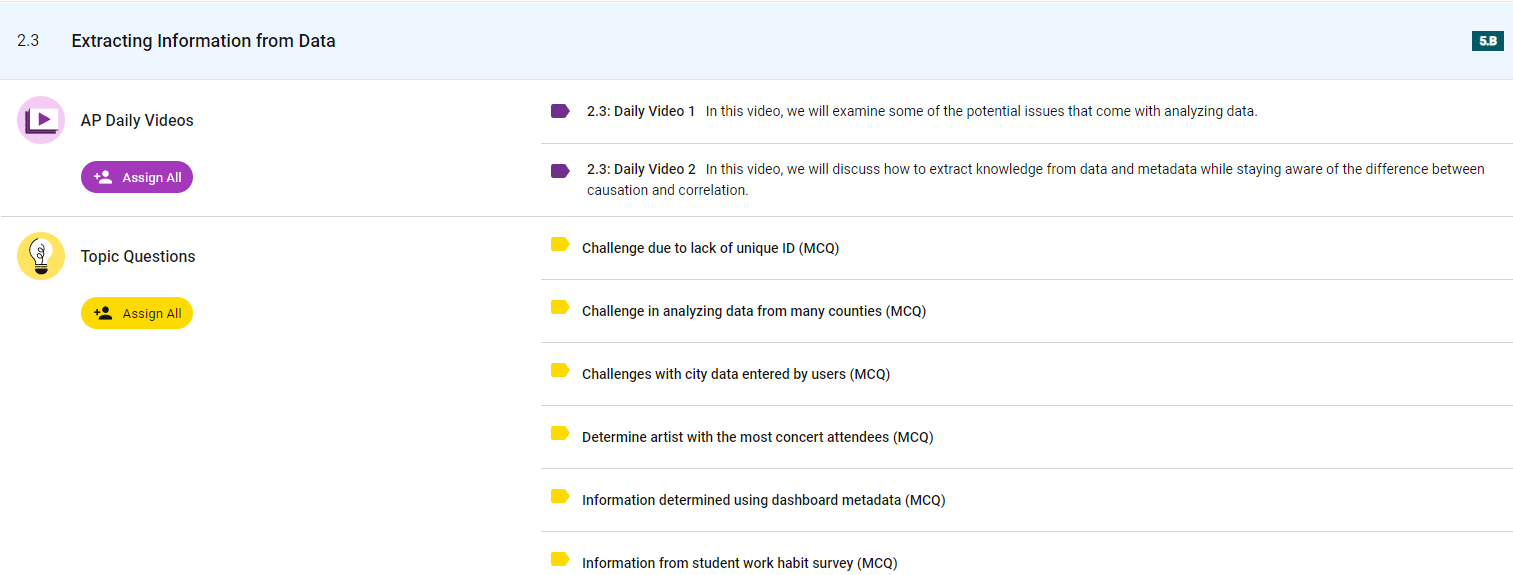Open Information determined using dashboard metadata question
1513x575 pixels.
(763, 500)
